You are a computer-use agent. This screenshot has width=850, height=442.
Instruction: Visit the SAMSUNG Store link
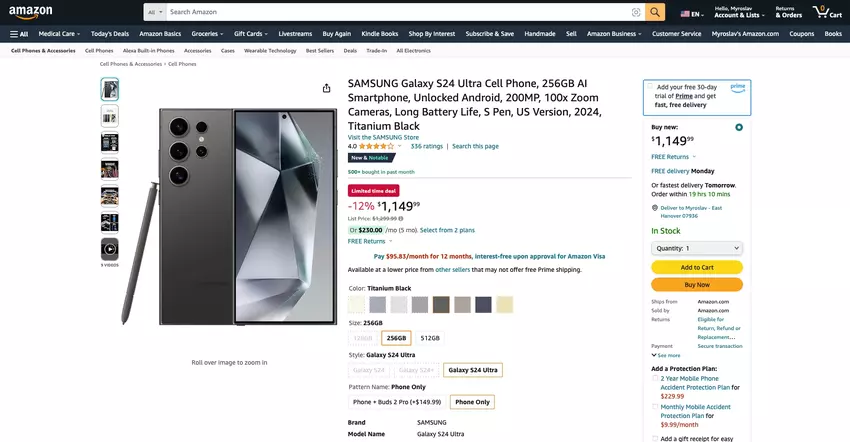click(x=383, y=137)
